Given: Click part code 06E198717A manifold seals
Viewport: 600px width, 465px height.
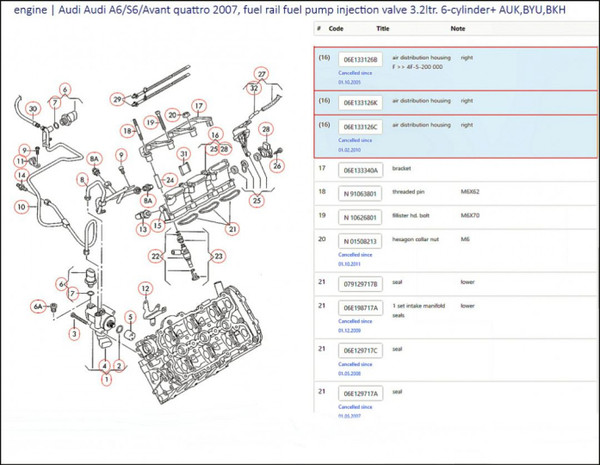Looking at the screenshot, I should [x=359, y=308].
